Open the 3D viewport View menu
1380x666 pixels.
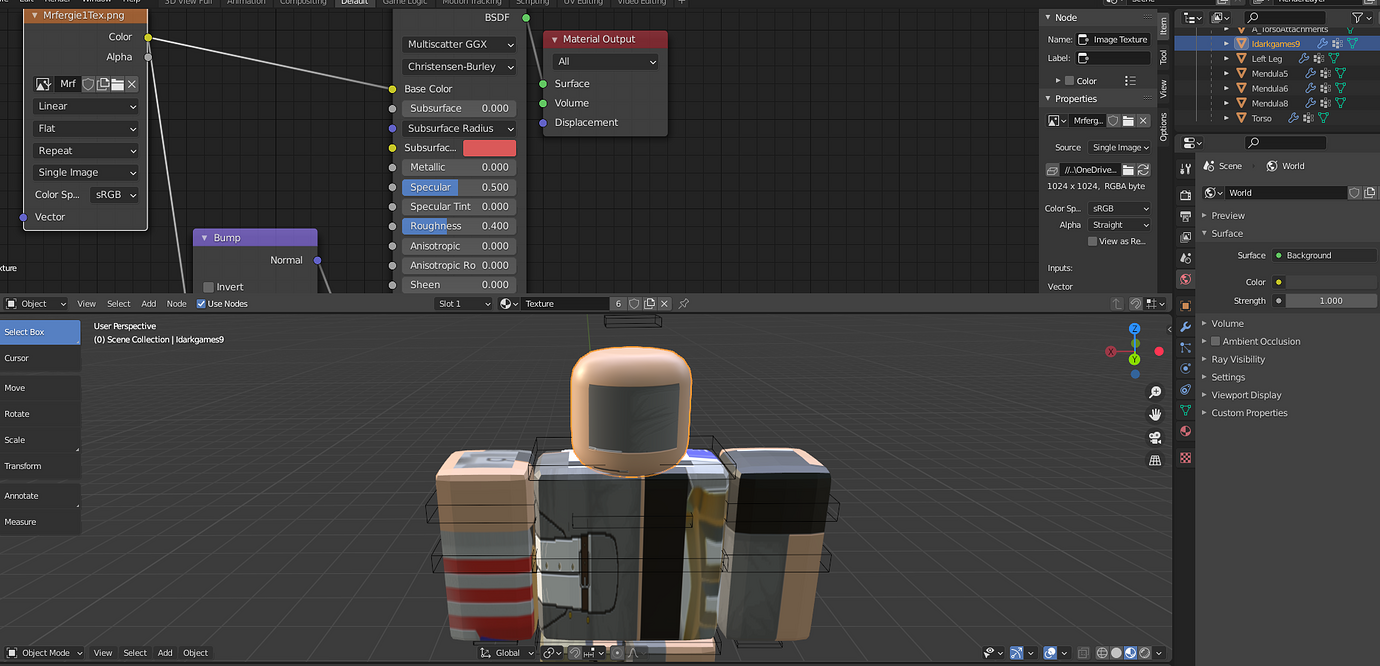[x=103, y=653]
